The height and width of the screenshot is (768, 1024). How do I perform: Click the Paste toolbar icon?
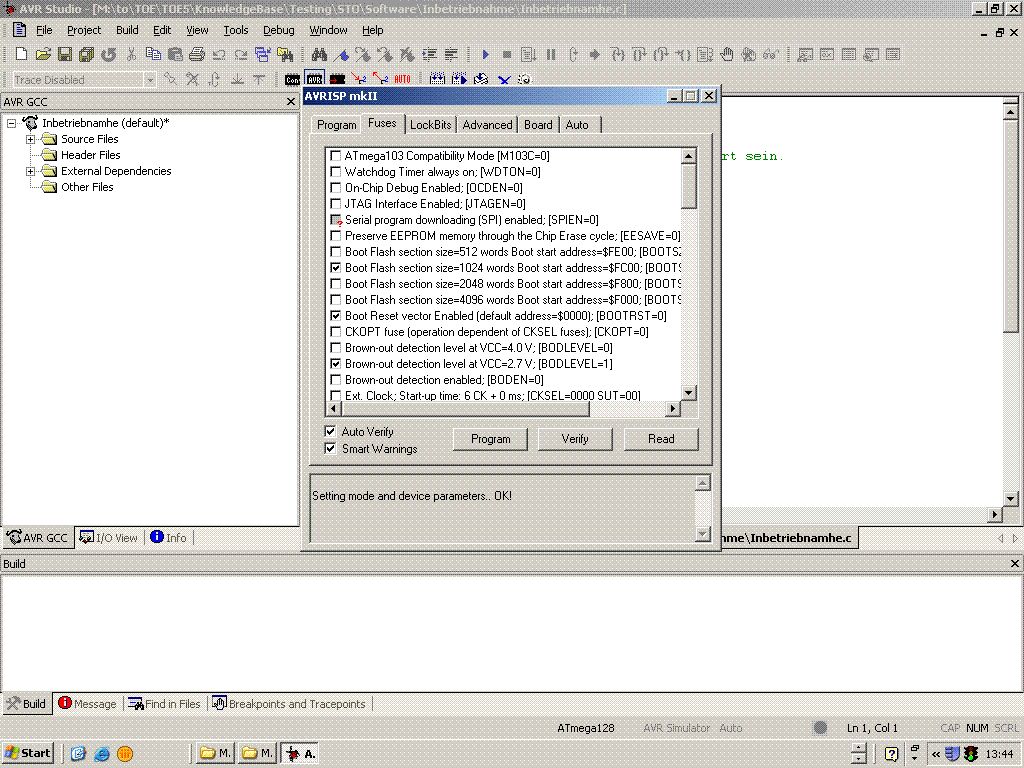click(x=175, y=55)
